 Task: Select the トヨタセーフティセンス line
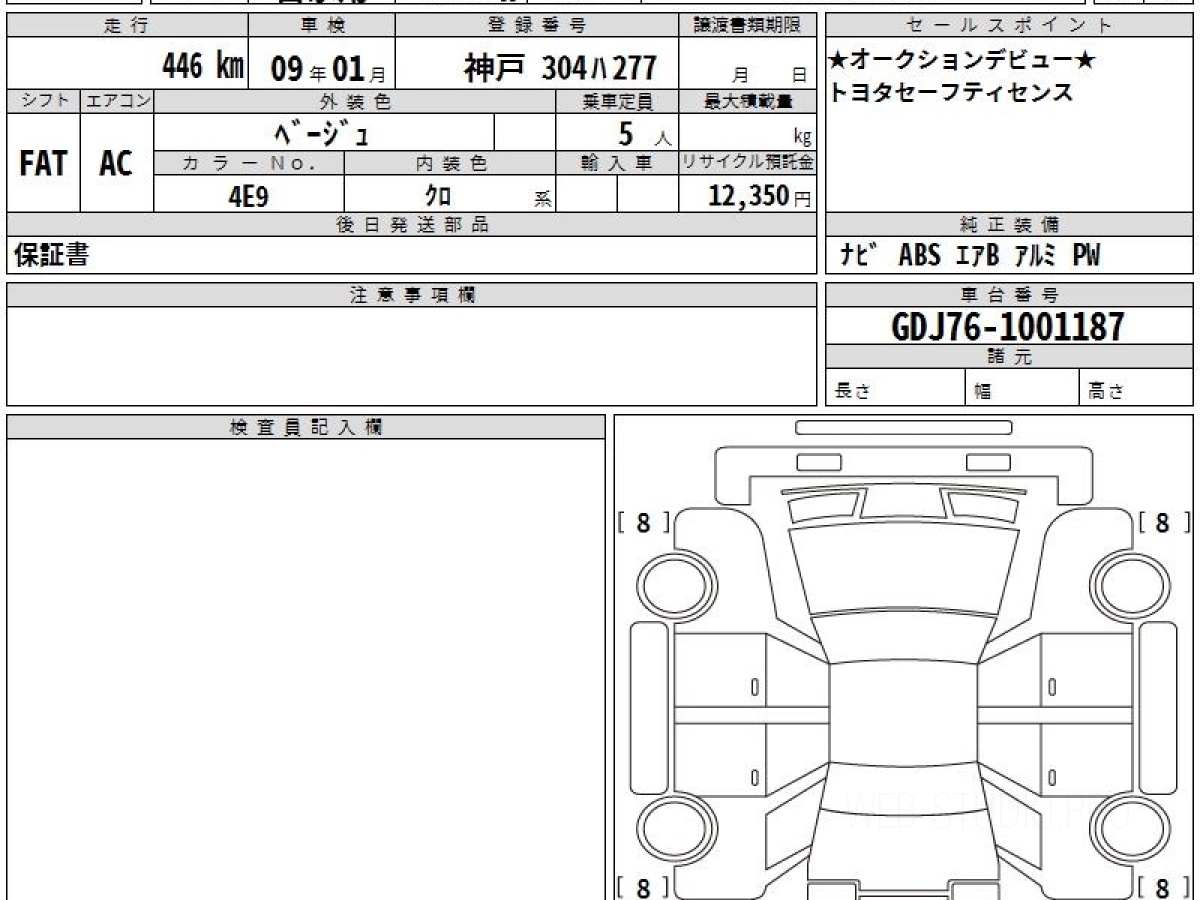click(x=951, y=92)
